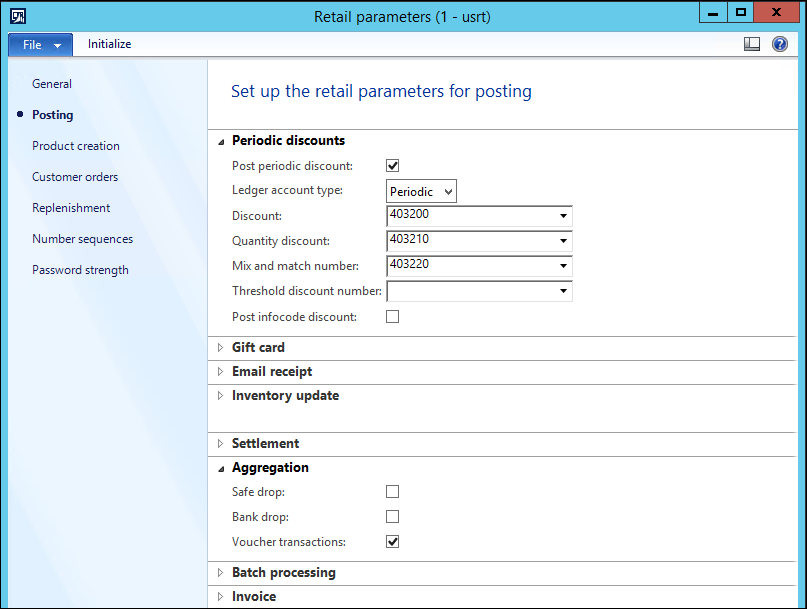Collapse the Periodic discounts section

[x=220, y=141]
